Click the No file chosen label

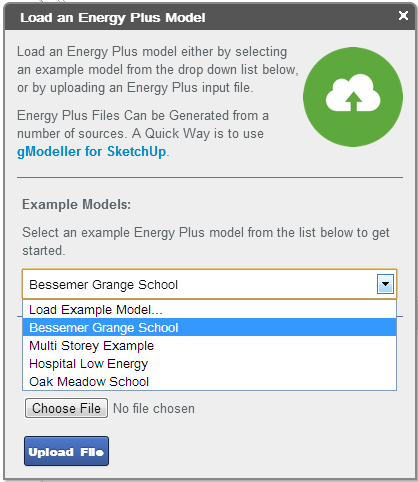tap(154, 409)
